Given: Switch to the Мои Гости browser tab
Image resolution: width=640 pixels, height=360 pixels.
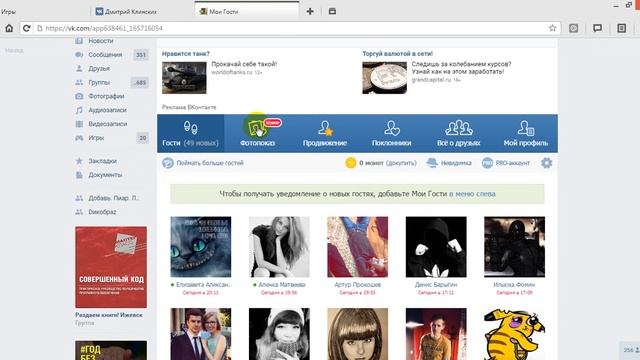Looking at the screenshot, I should (x=247, y=11).
